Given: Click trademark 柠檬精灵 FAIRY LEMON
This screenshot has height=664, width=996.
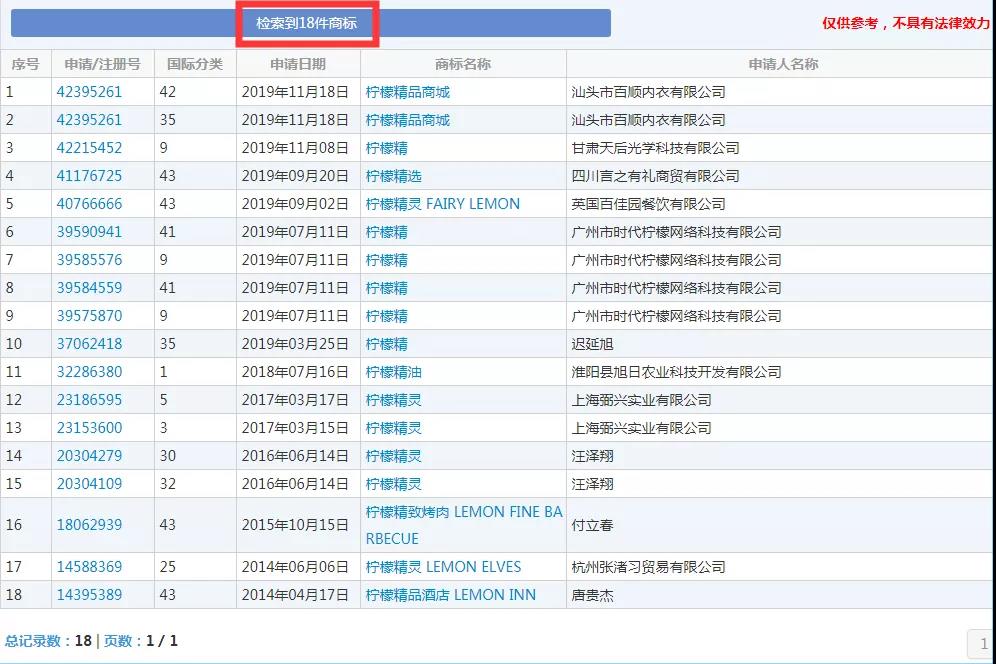Looking at the screenshot, I should pos(443,204).
